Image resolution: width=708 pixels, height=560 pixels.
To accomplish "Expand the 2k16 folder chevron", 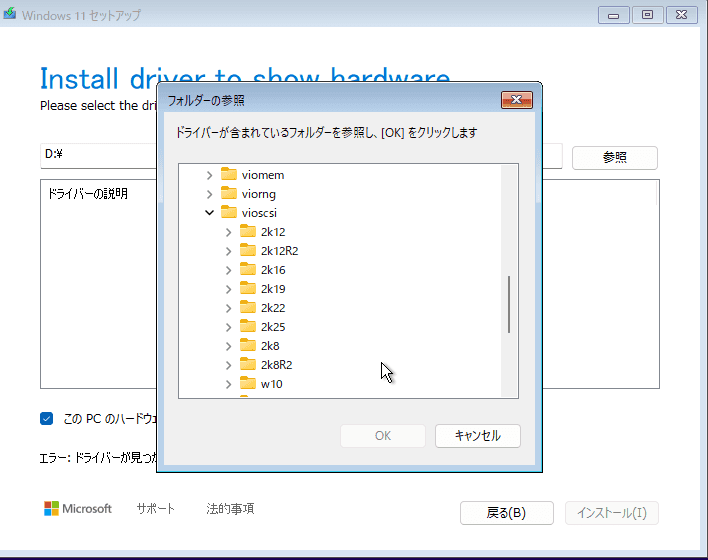I will tap(228, 270).
